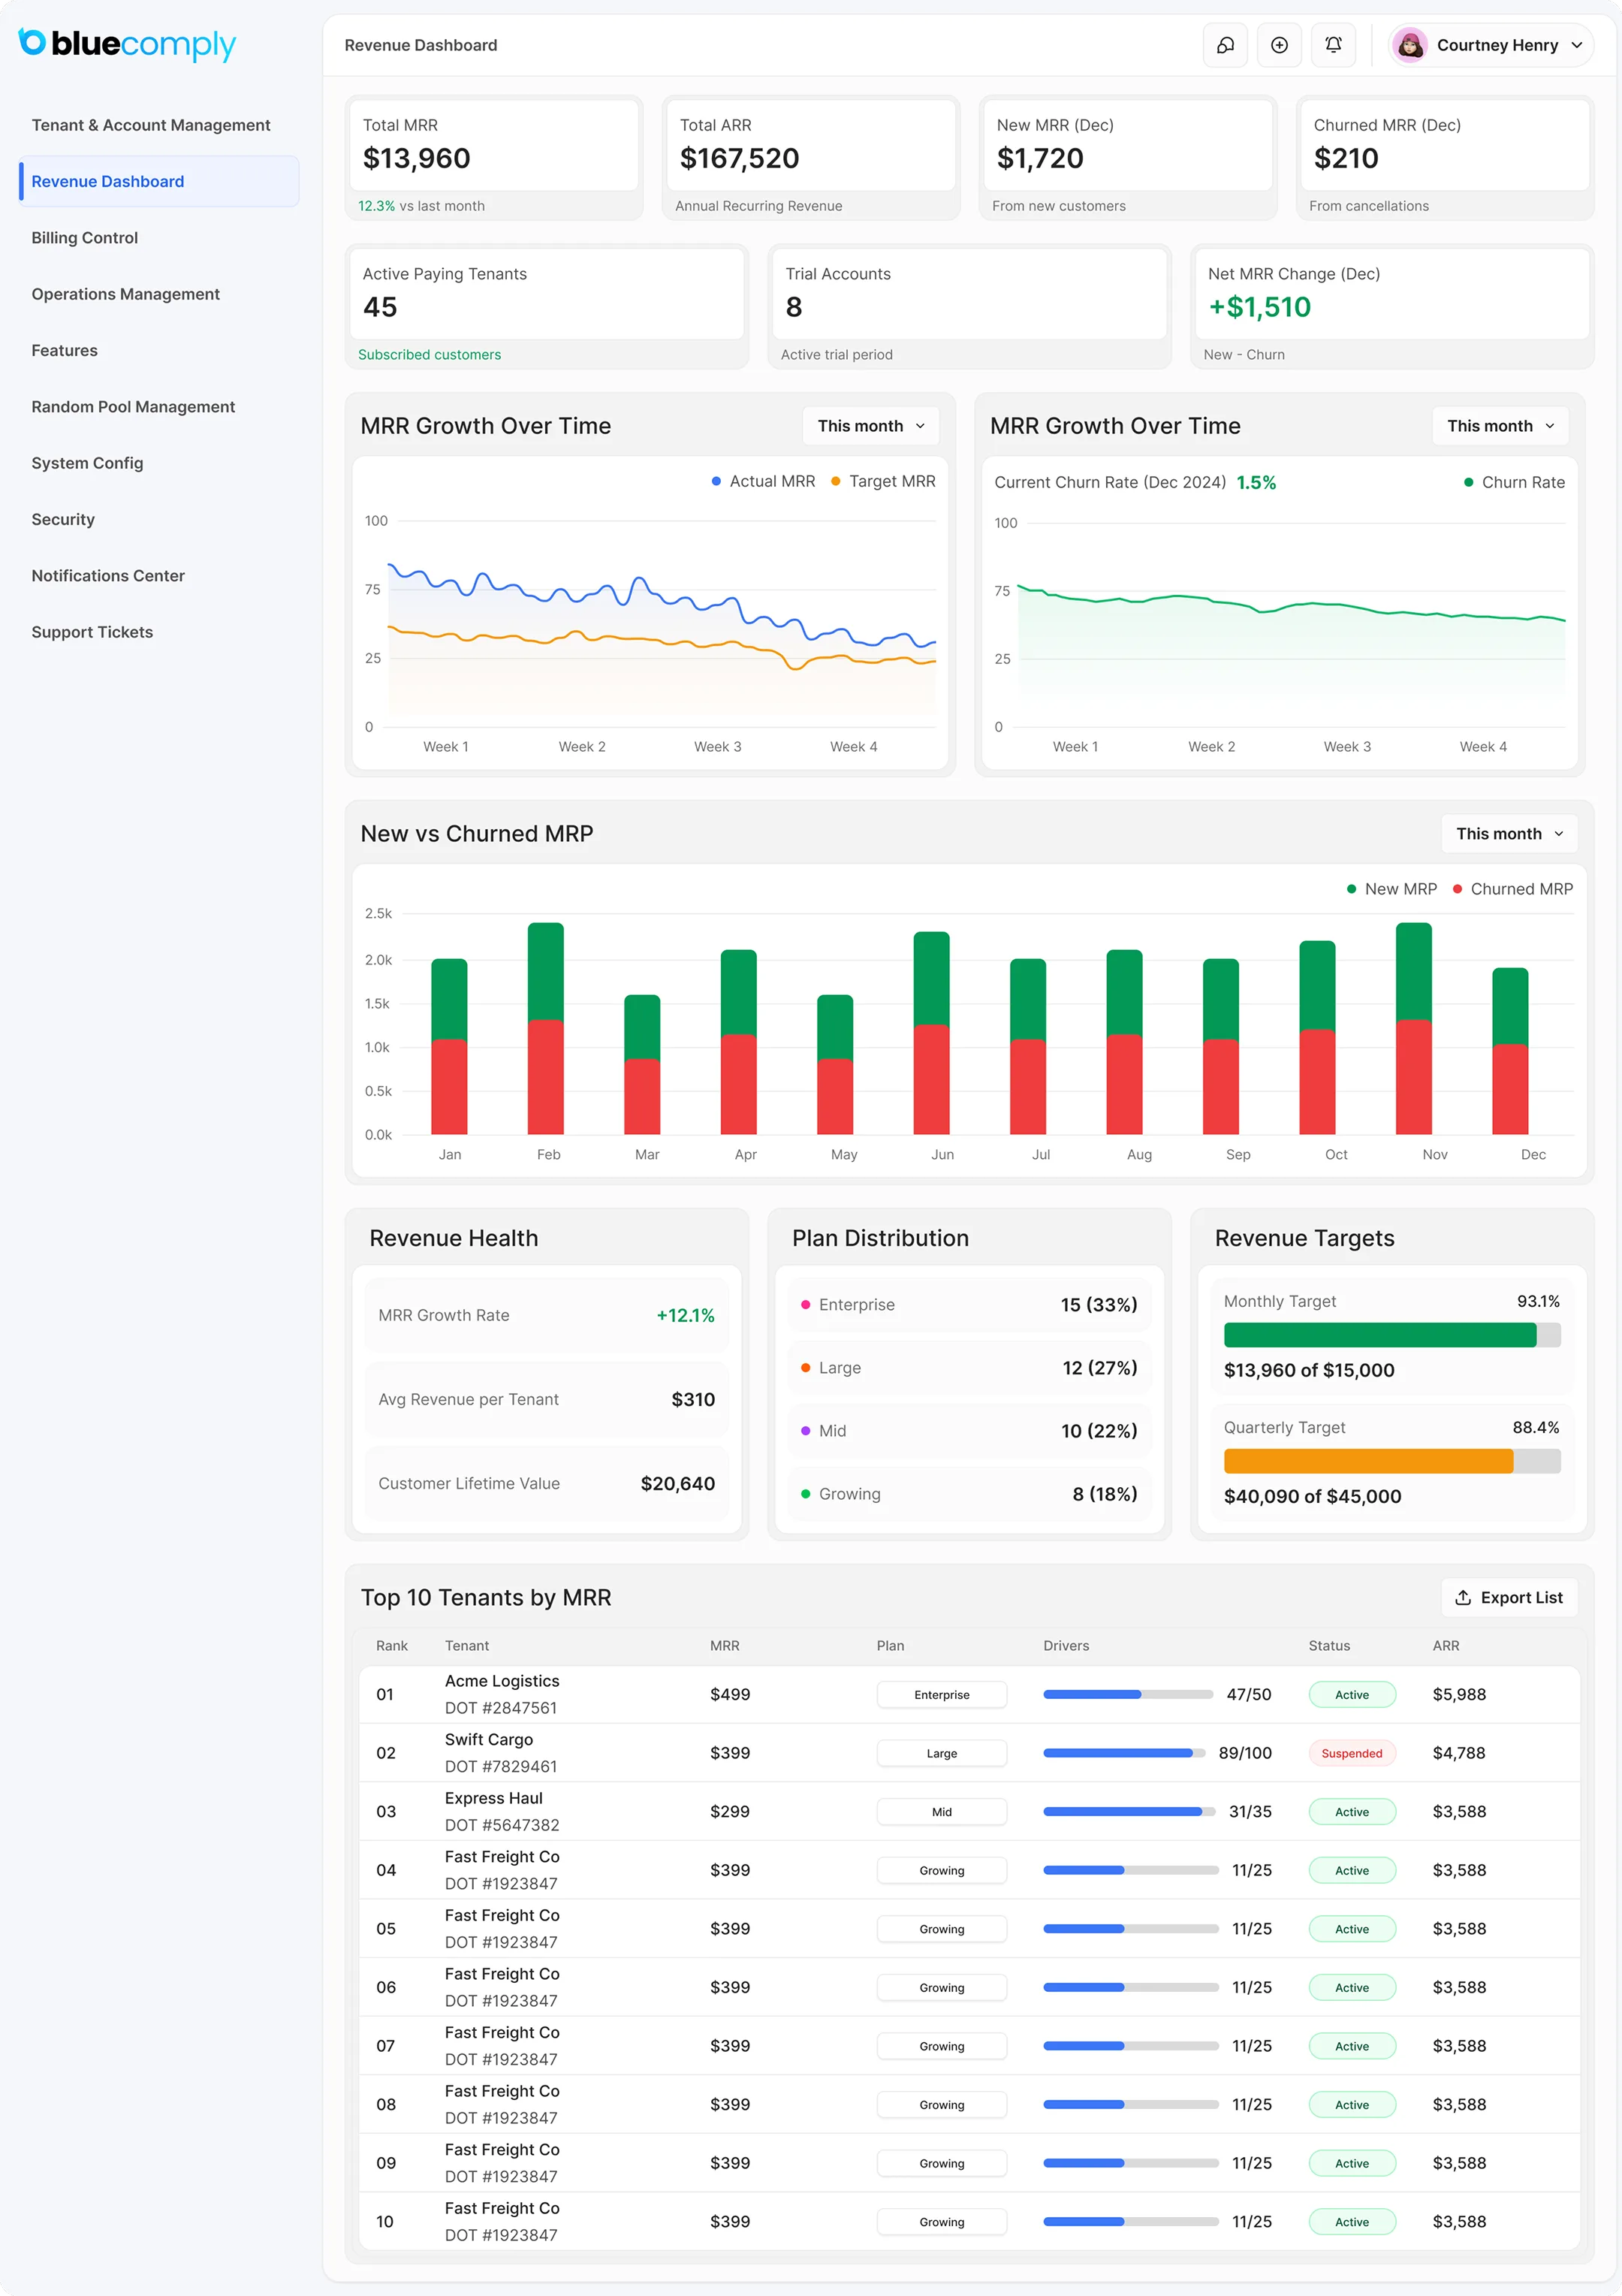The height and width of the screenshot is (2296, 1622).
Task: Expand the Courtney Henry user menu chevron
Action: coord(1577,45)
